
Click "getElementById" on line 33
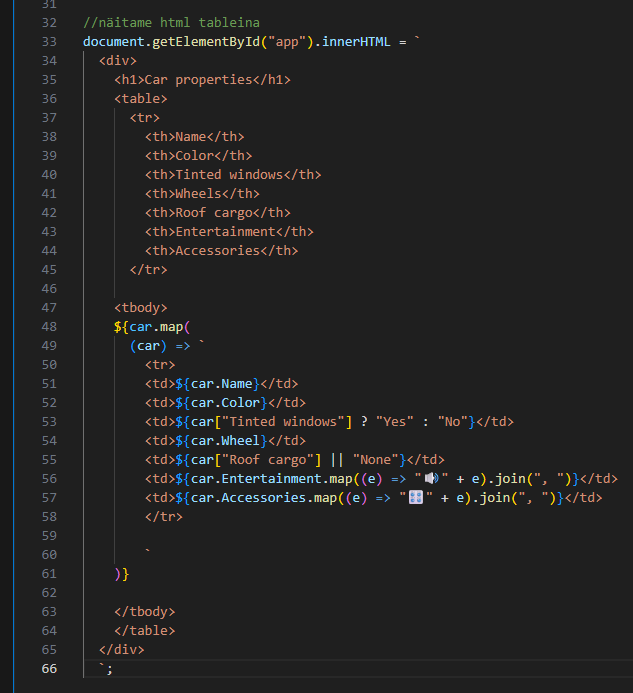point(206,42)
